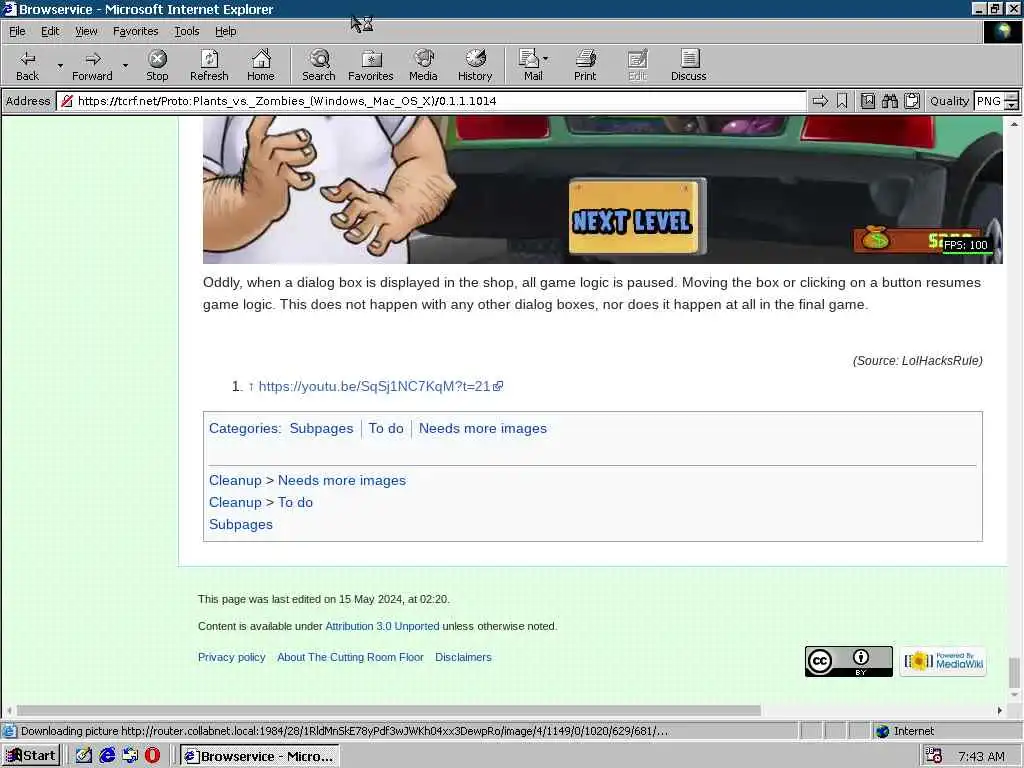This screenshot has width=1024, height=768.
Task: Open the Favorites toolbar pane
Action: (x=371, y=65)
